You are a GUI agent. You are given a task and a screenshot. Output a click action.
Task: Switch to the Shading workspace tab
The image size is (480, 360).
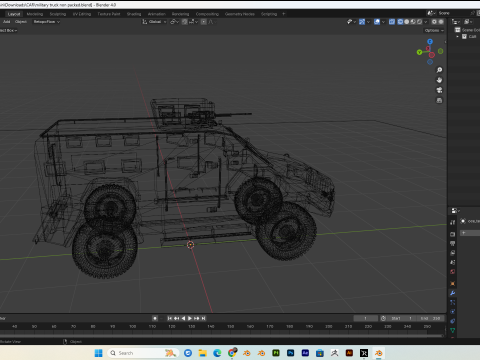coord(134,14)
